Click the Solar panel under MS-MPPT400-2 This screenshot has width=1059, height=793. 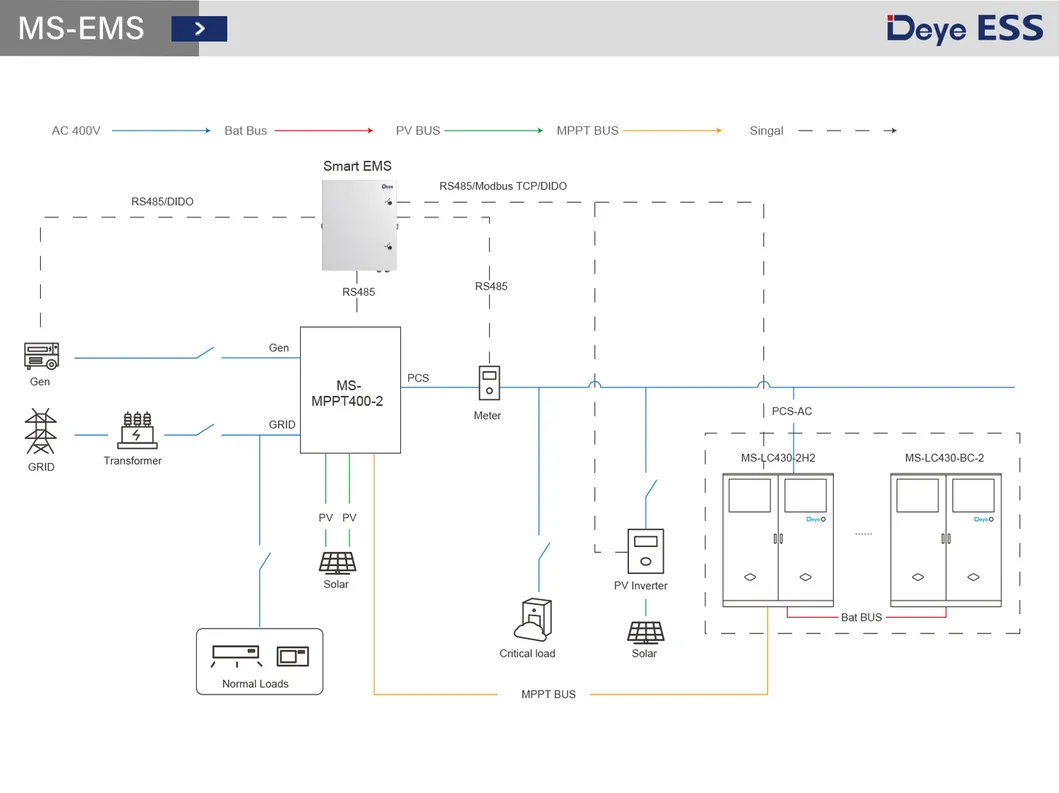[336, 561]
